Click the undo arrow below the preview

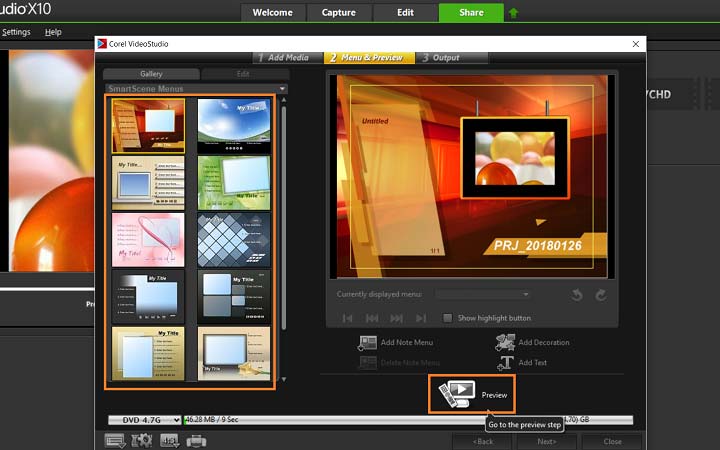(x=578, y=295)
